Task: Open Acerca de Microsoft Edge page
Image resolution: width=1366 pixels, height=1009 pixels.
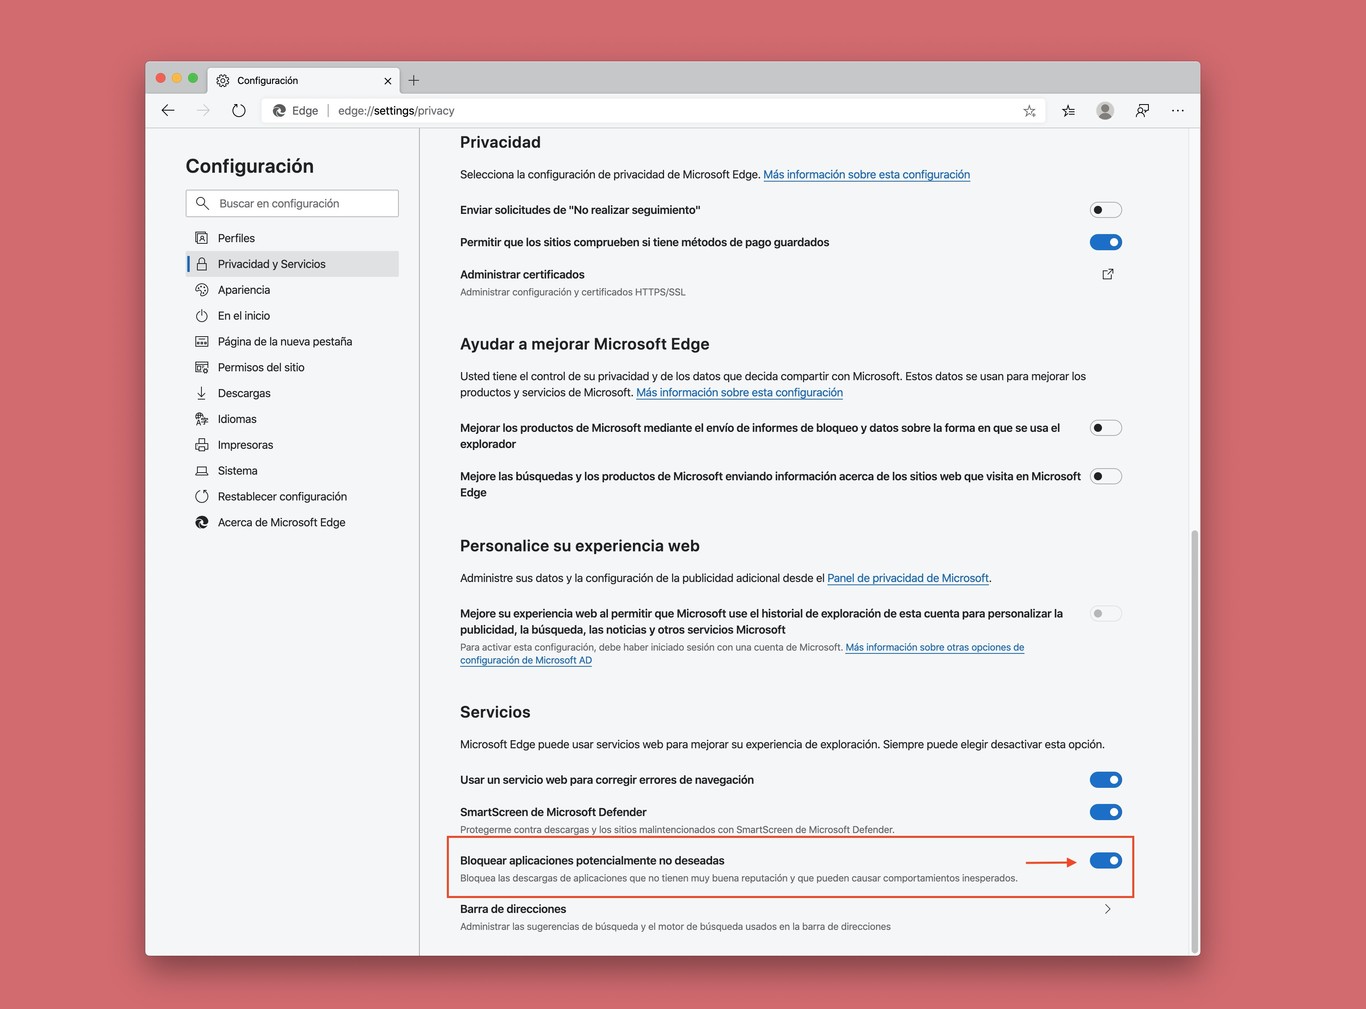Action: (293, 522)
